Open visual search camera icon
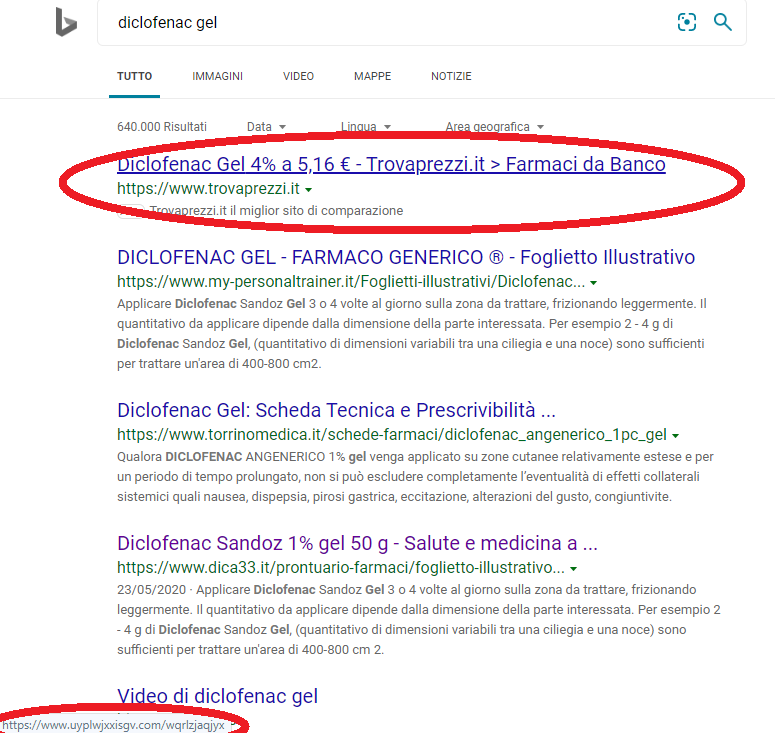 (687, 22)
